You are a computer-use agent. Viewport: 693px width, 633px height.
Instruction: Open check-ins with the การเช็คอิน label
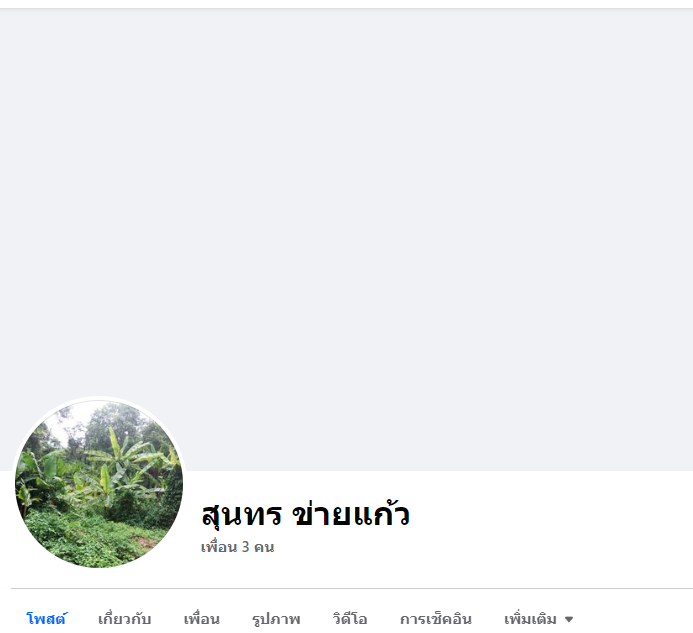tap(436, 618)
